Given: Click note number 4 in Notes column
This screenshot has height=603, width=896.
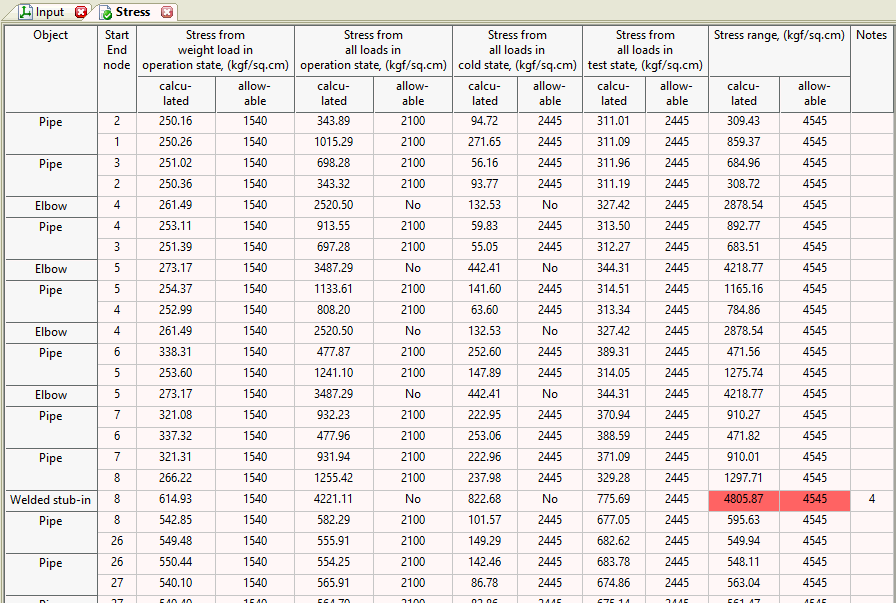Looking at the screenshot, I should (x=871, y=499).
